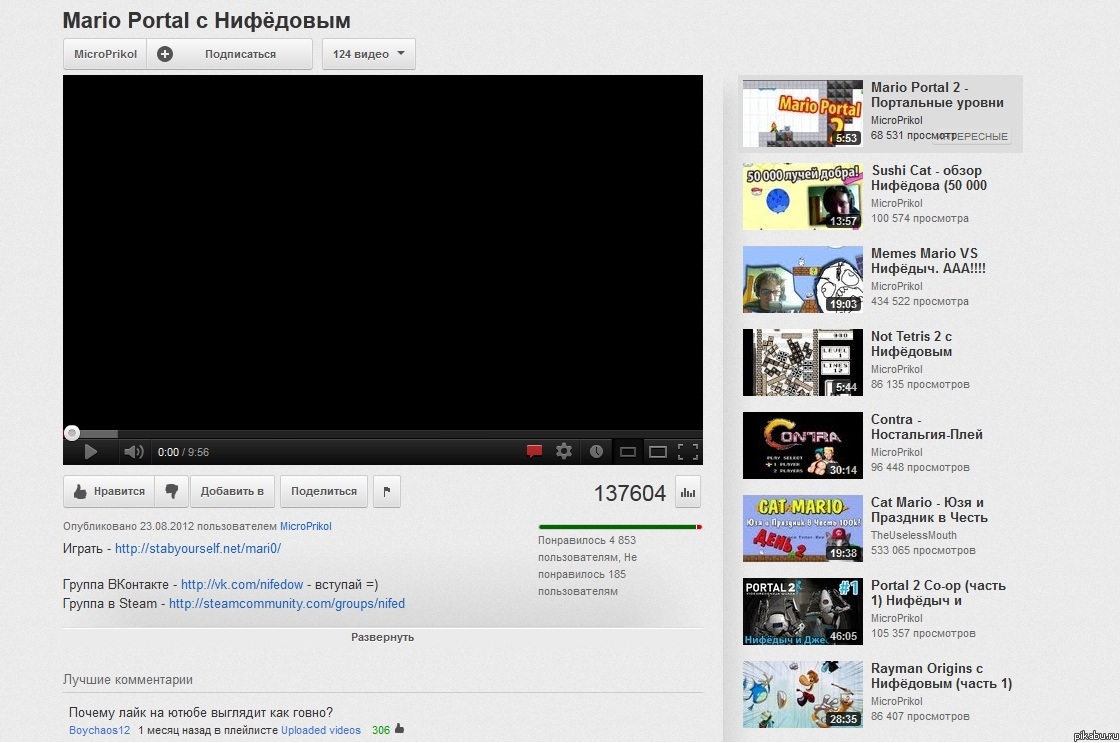The image size is (1120, 743).
Task: Open the TheUselessMouth channel name
Action: pos(914,535)
